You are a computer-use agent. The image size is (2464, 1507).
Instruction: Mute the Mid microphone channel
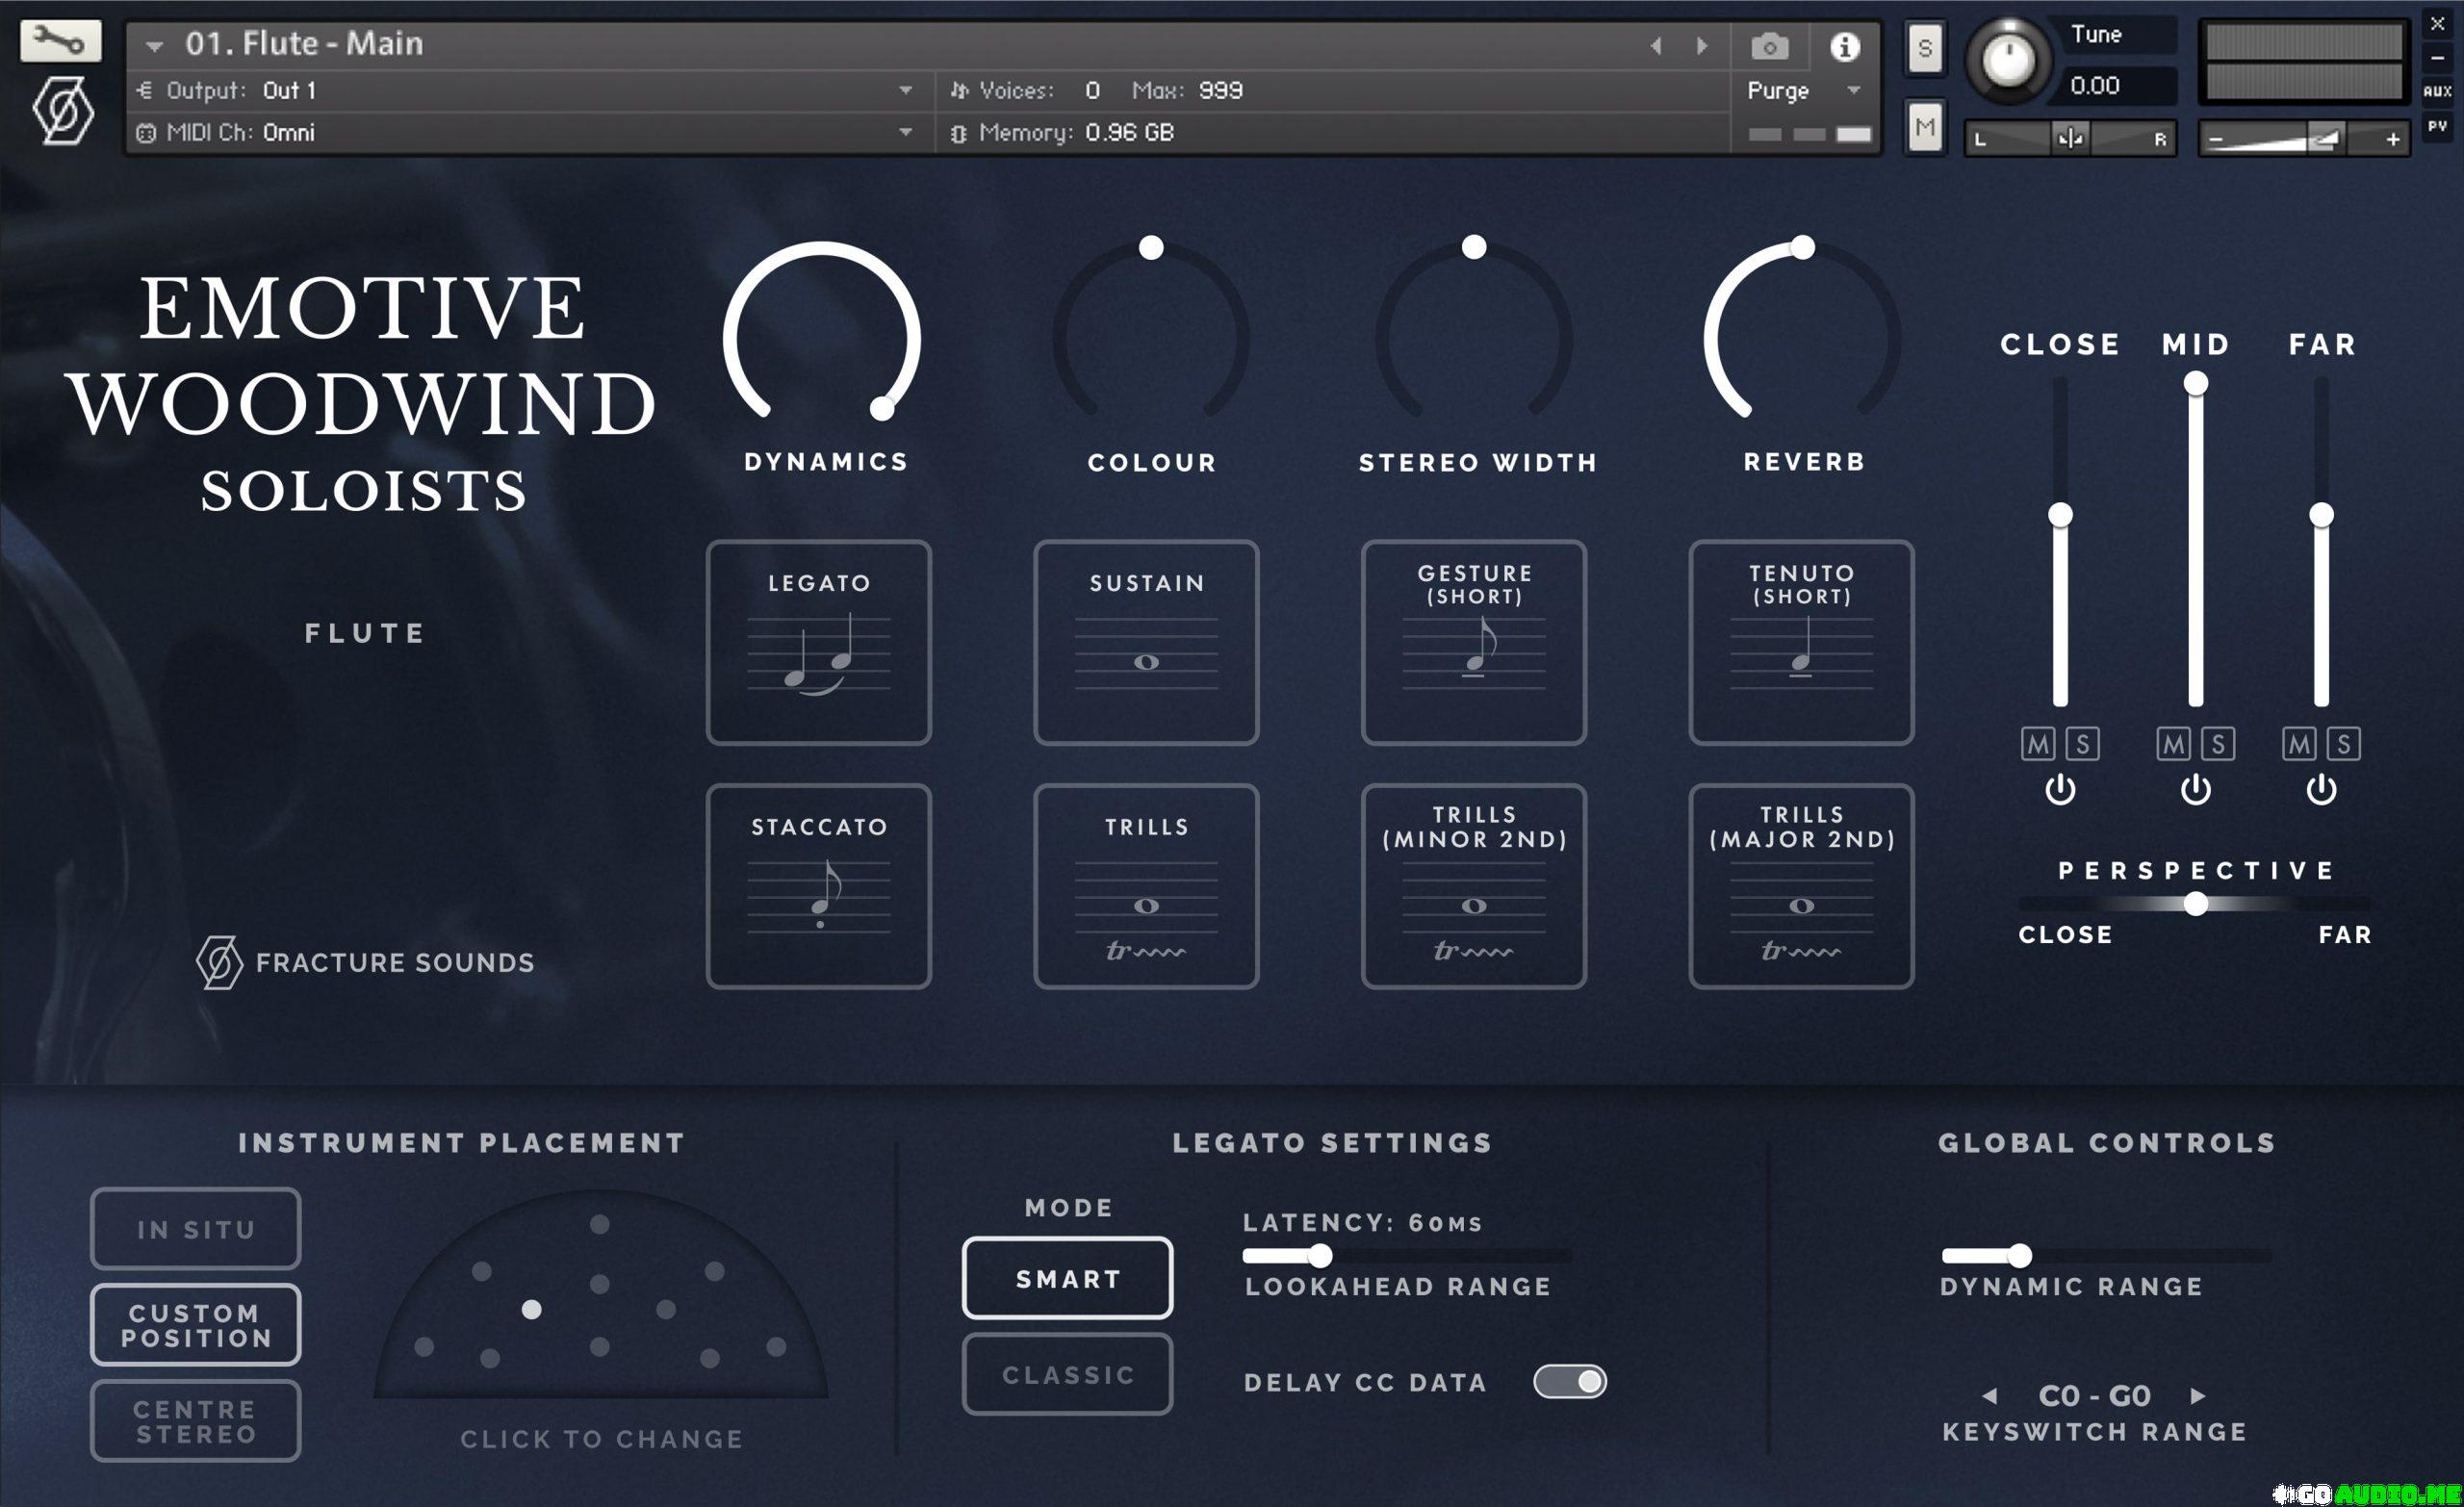pyautogui.click(x=2172, y=743)
